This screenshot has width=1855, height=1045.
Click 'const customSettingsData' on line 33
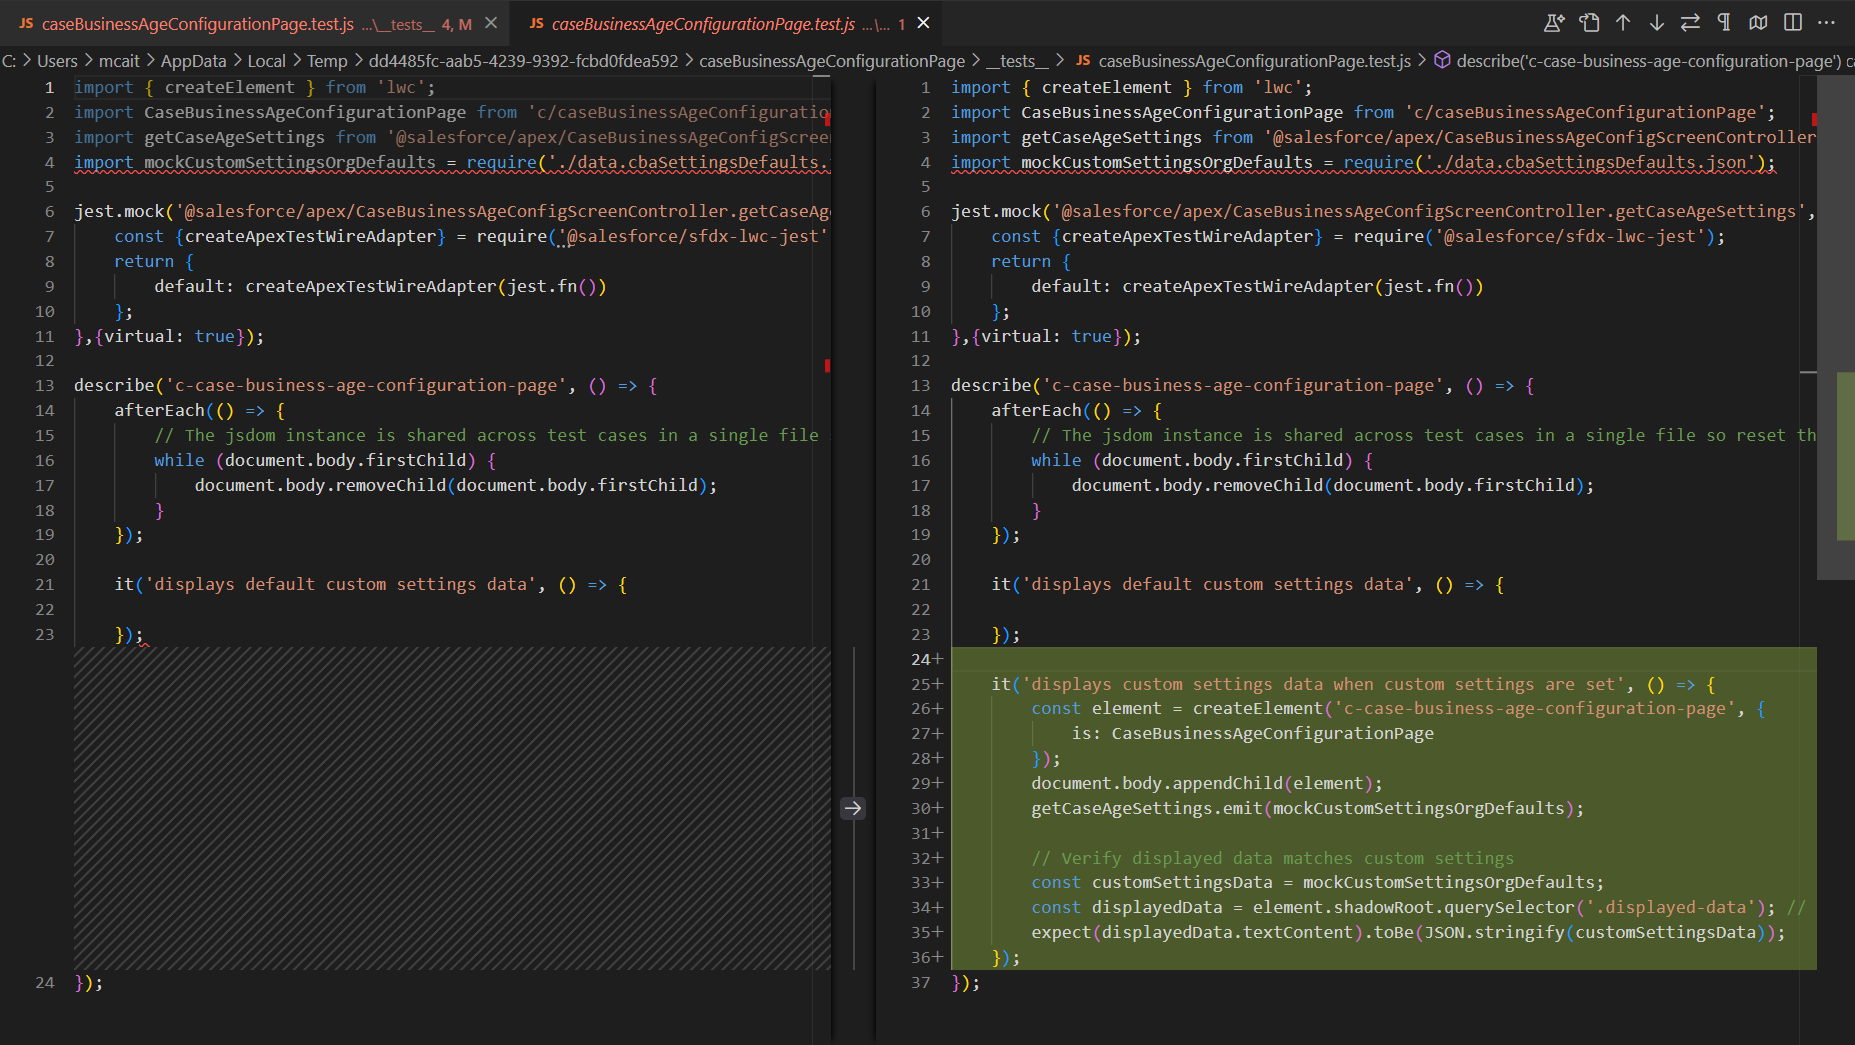(1152, 882)
